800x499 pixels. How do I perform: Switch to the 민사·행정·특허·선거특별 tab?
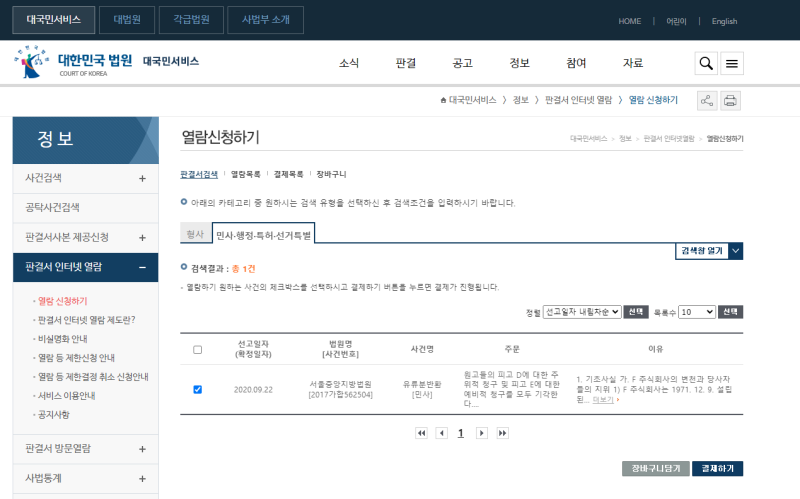[263, 234]
